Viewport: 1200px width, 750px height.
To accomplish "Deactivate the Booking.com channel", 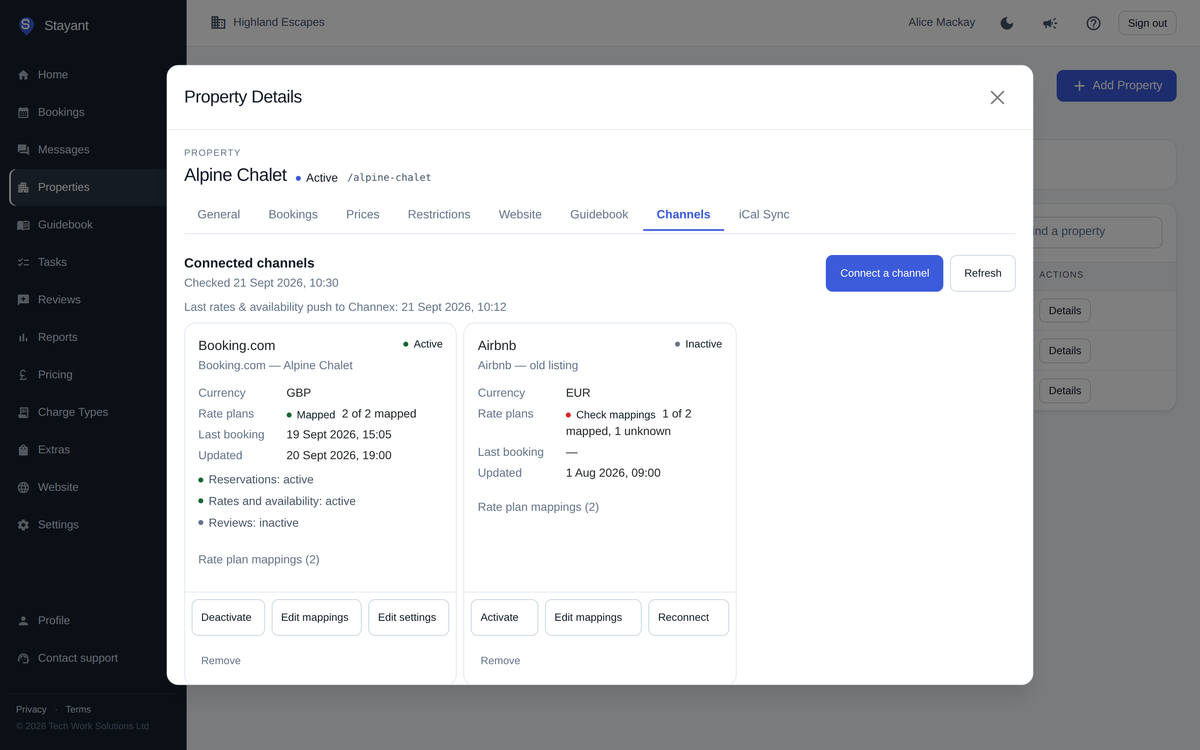I will (228, 618).
